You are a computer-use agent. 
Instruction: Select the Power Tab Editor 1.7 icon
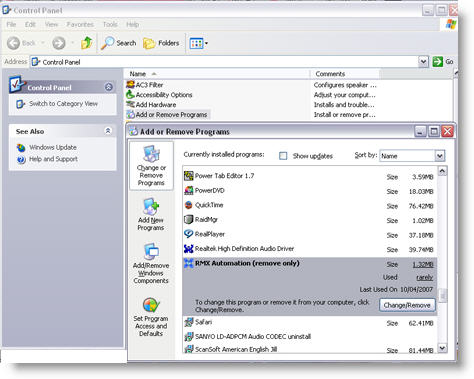189,176
